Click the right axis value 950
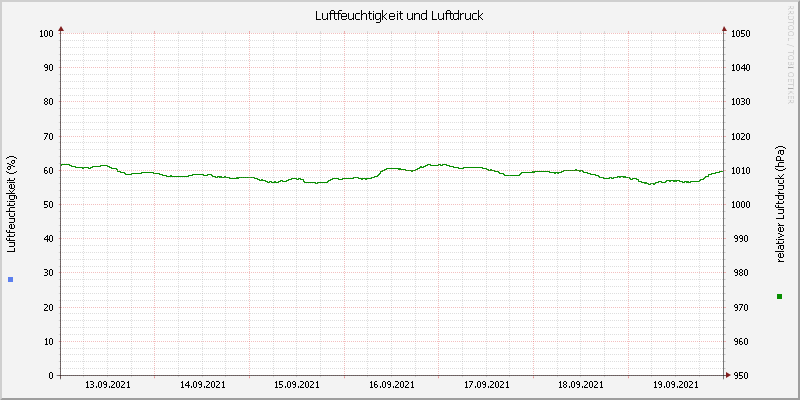800x400 pixels. pyautogui.click(x=739, y=376)
